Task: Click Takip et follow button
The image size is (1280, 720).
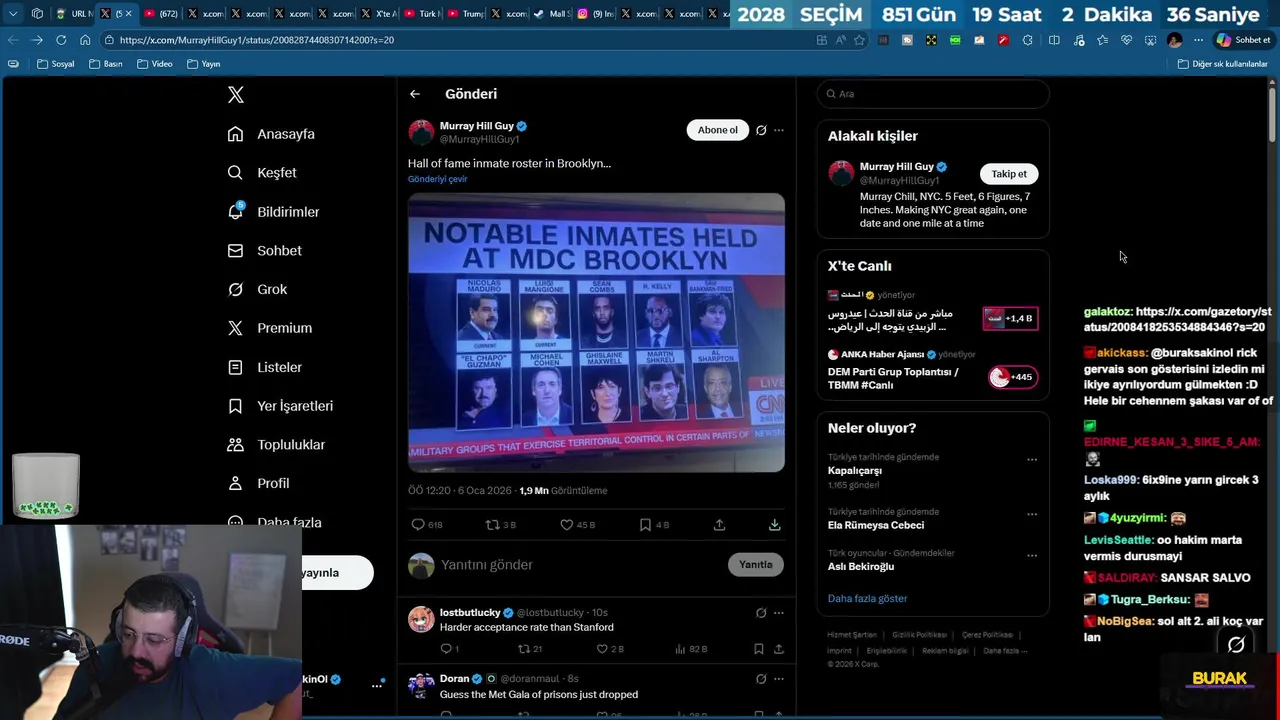Action: tap(1008, 174)
